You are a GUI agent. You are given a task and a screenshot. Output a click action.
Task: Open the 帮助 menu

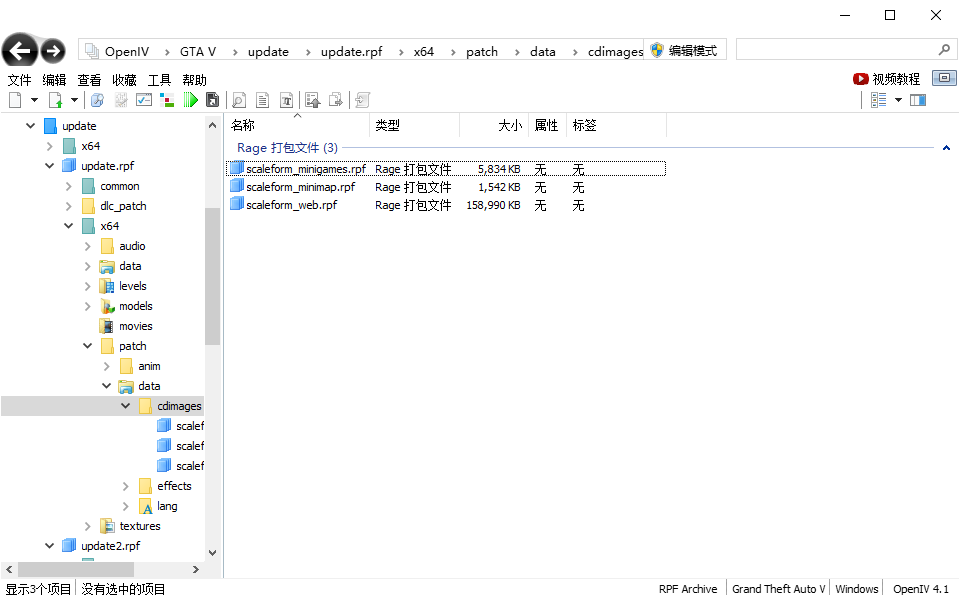pos(194,80)
